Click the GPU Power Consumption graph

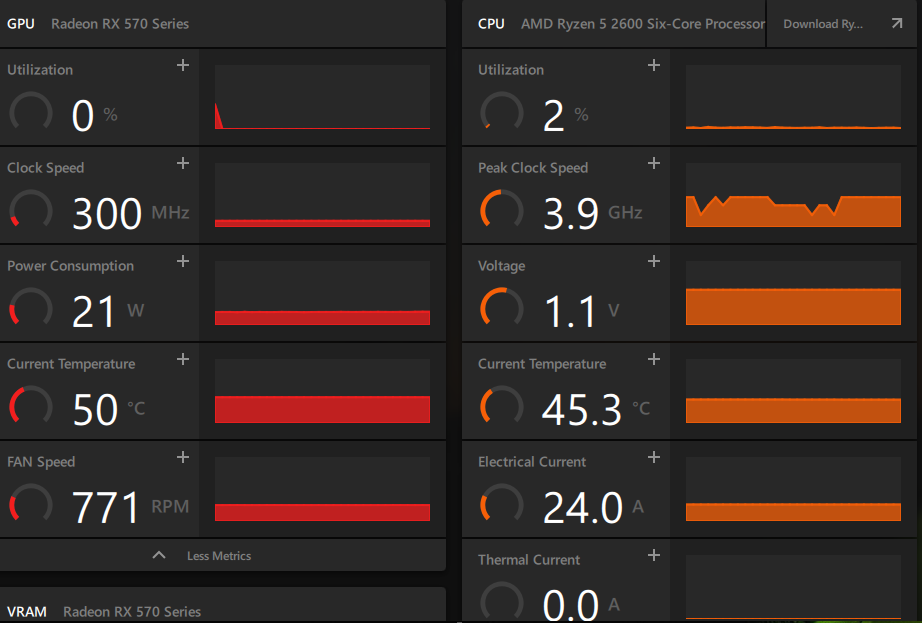(x=322, y=293)
